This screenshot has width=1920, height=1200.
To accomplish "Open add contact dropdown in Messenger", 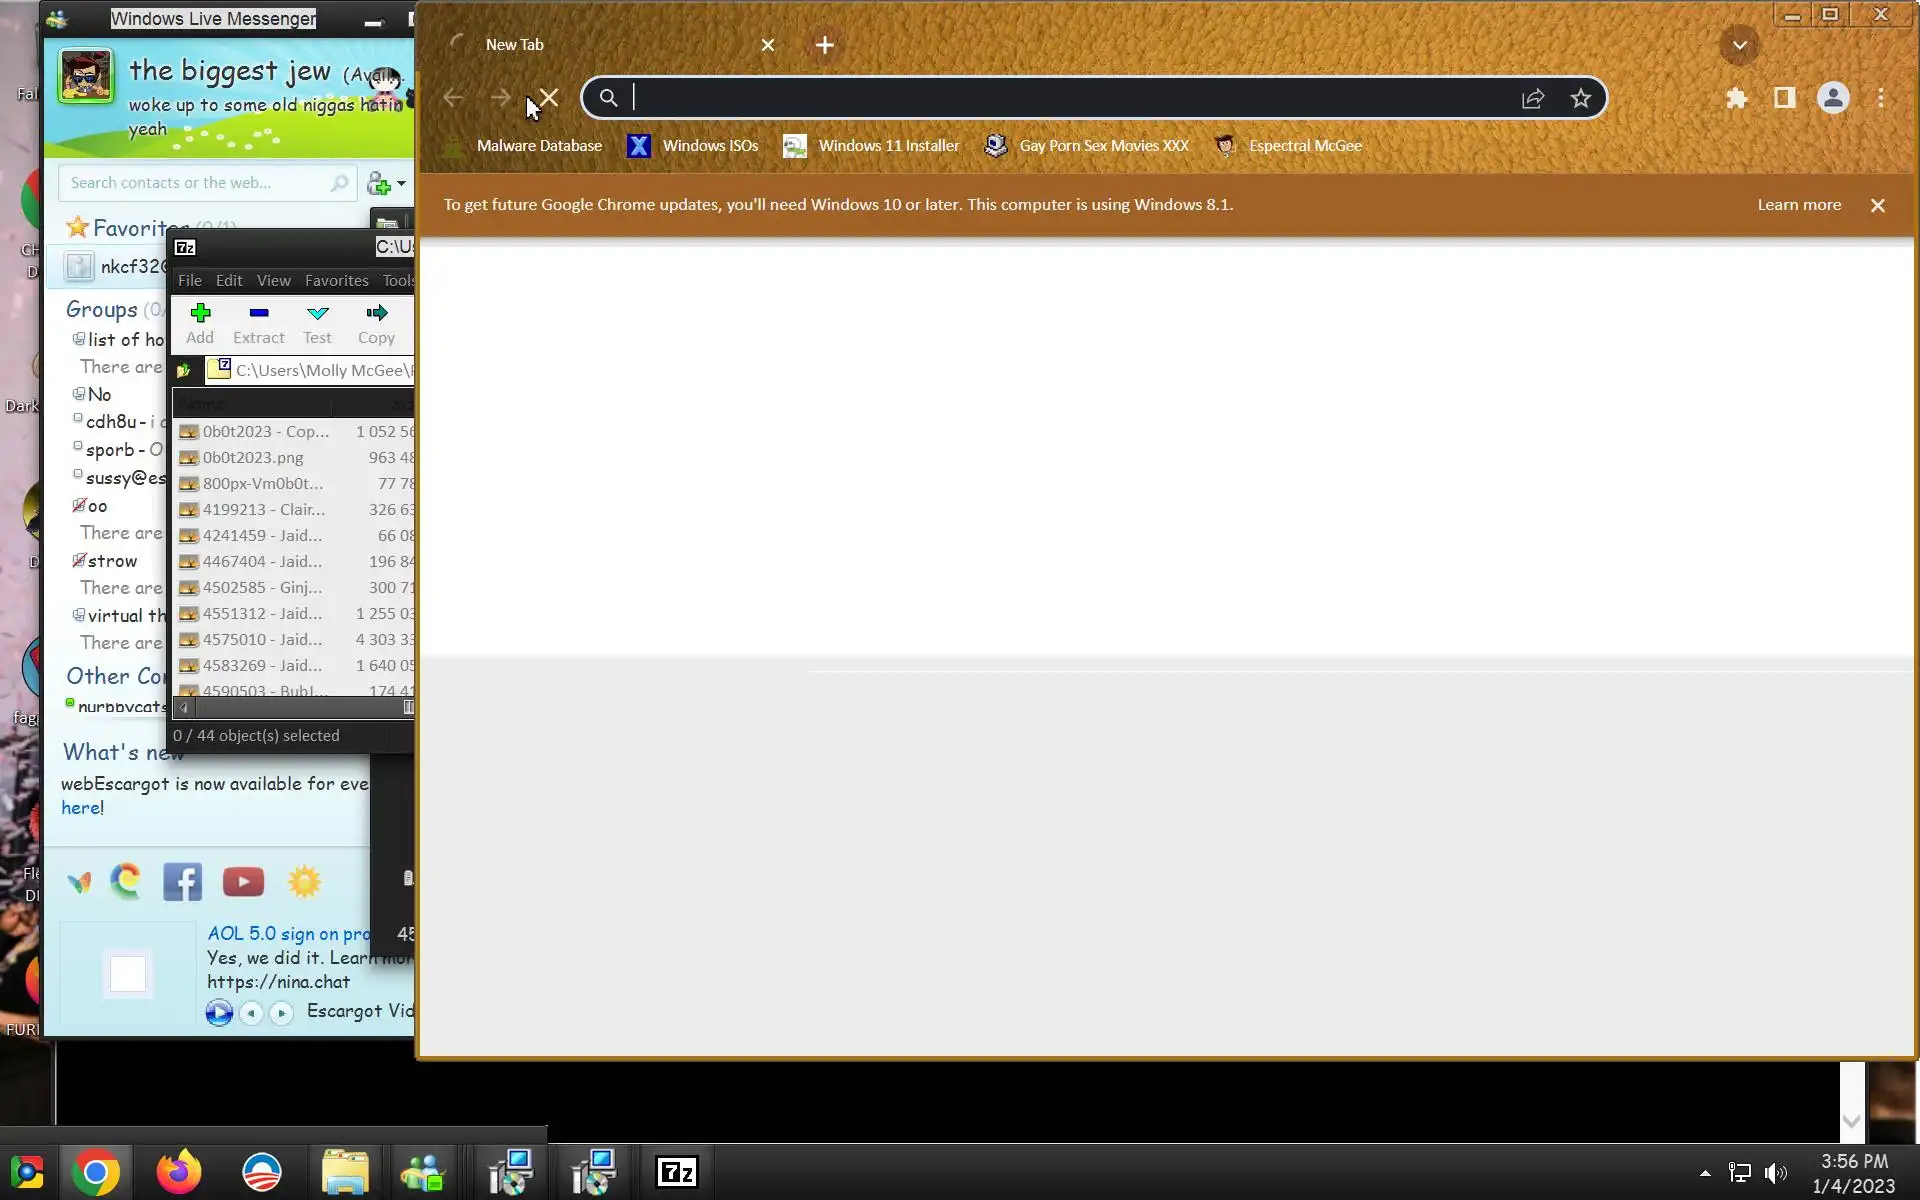I will [400, 184].
